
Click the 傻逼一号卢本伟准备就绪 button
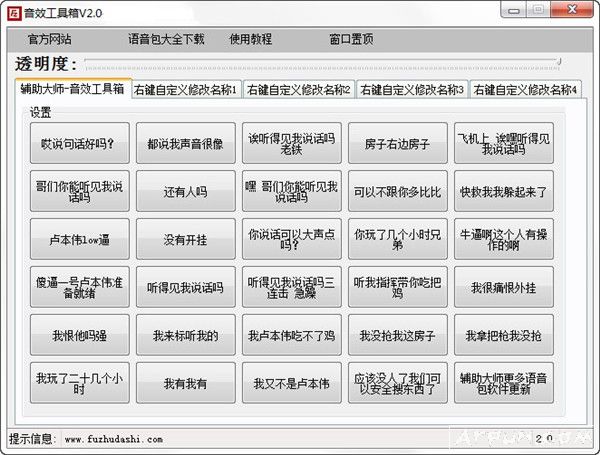pos(80,287)
